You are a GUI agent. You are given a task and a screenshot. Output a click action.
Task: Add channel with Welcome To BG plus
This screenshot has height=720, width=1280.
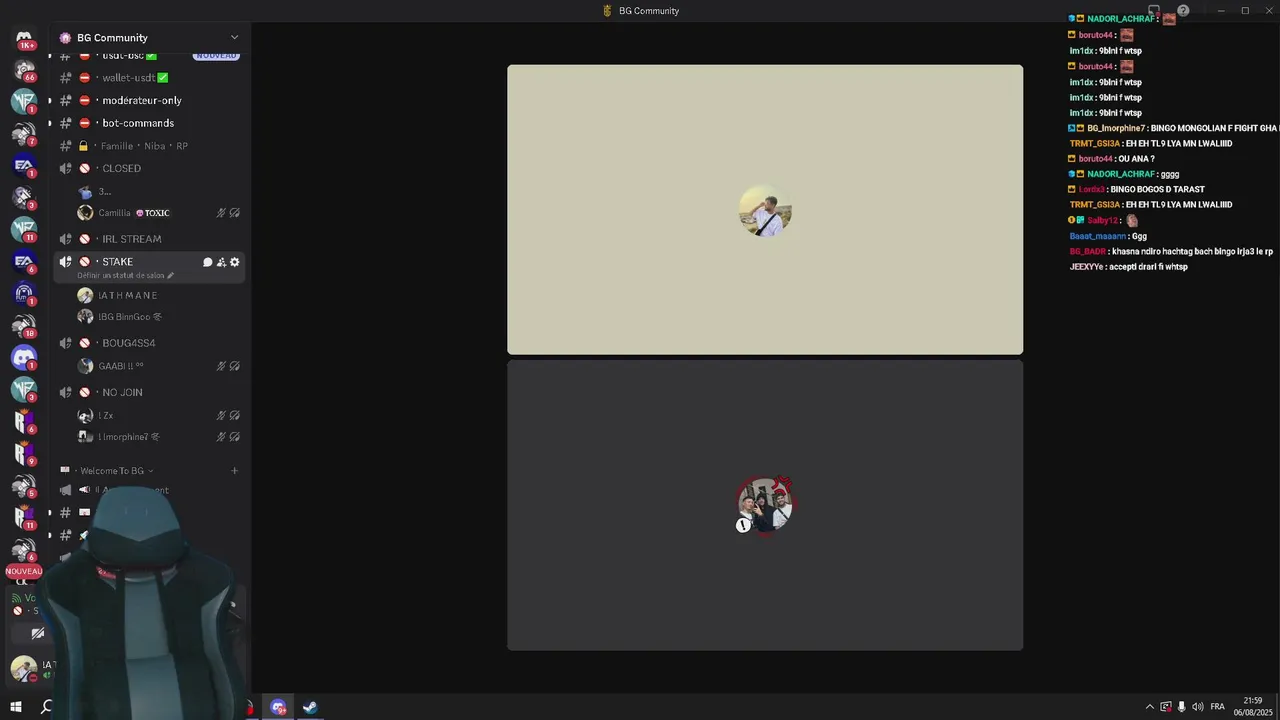point(235,471)
